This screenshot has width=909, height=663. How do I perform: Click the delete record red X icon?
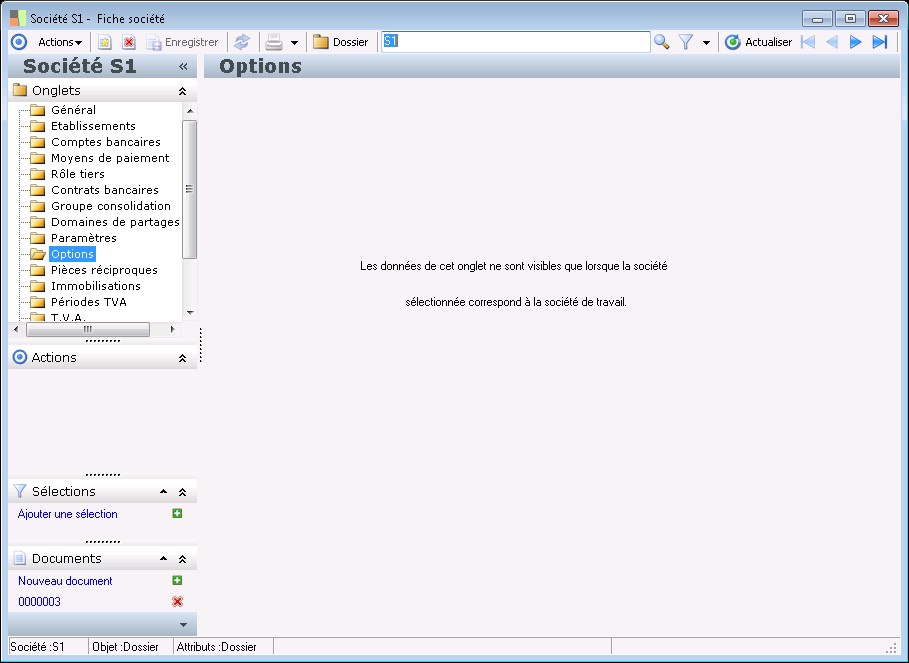click(129, 42)
